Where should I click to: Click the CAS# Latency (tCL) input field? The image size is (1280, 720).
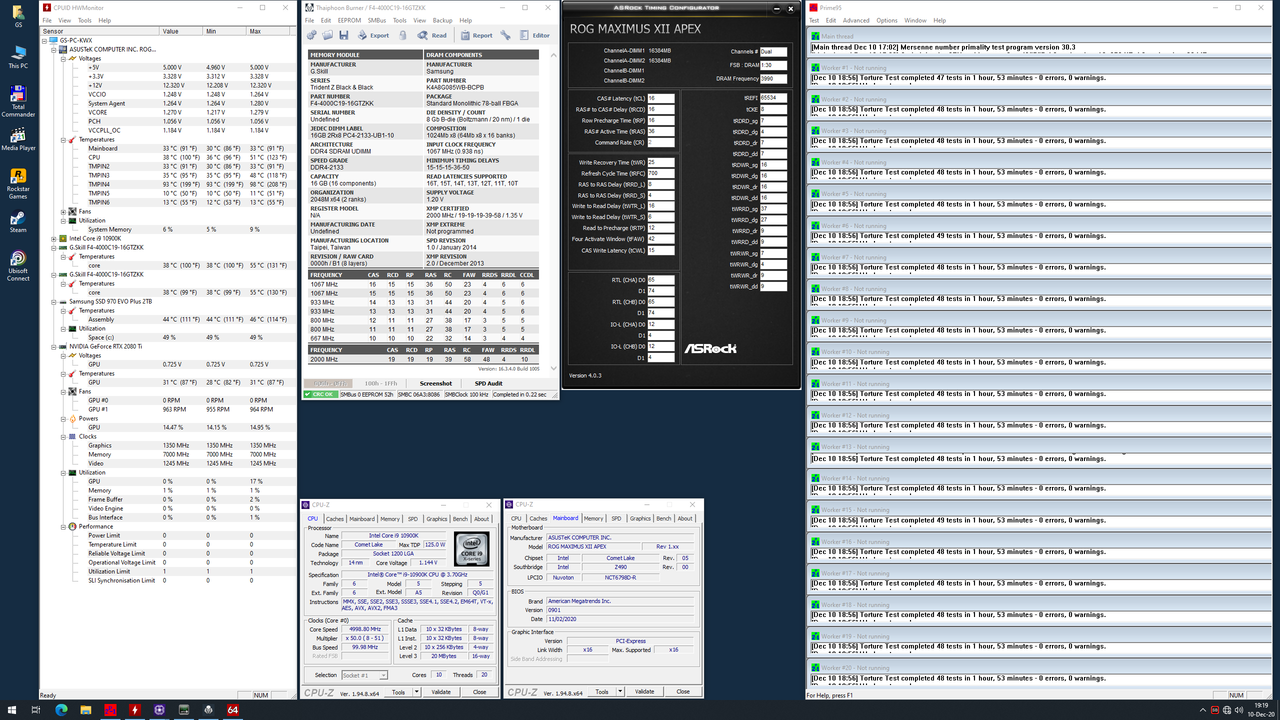659,98
